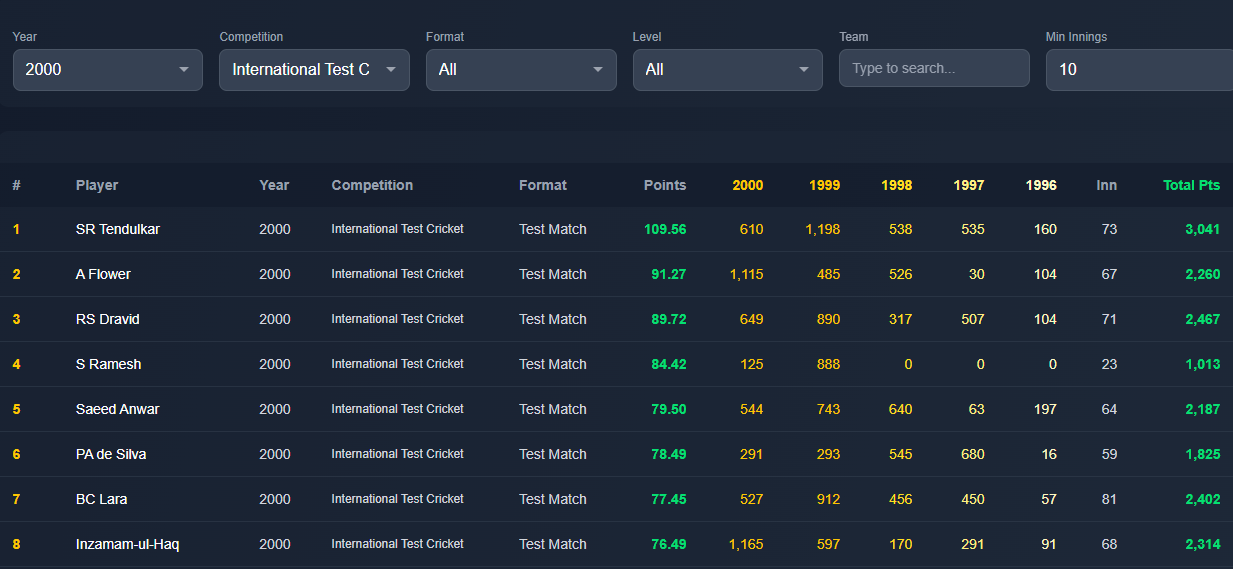Click the Player column header
The image size is (1233, 569).
click(x=97, y=185)
